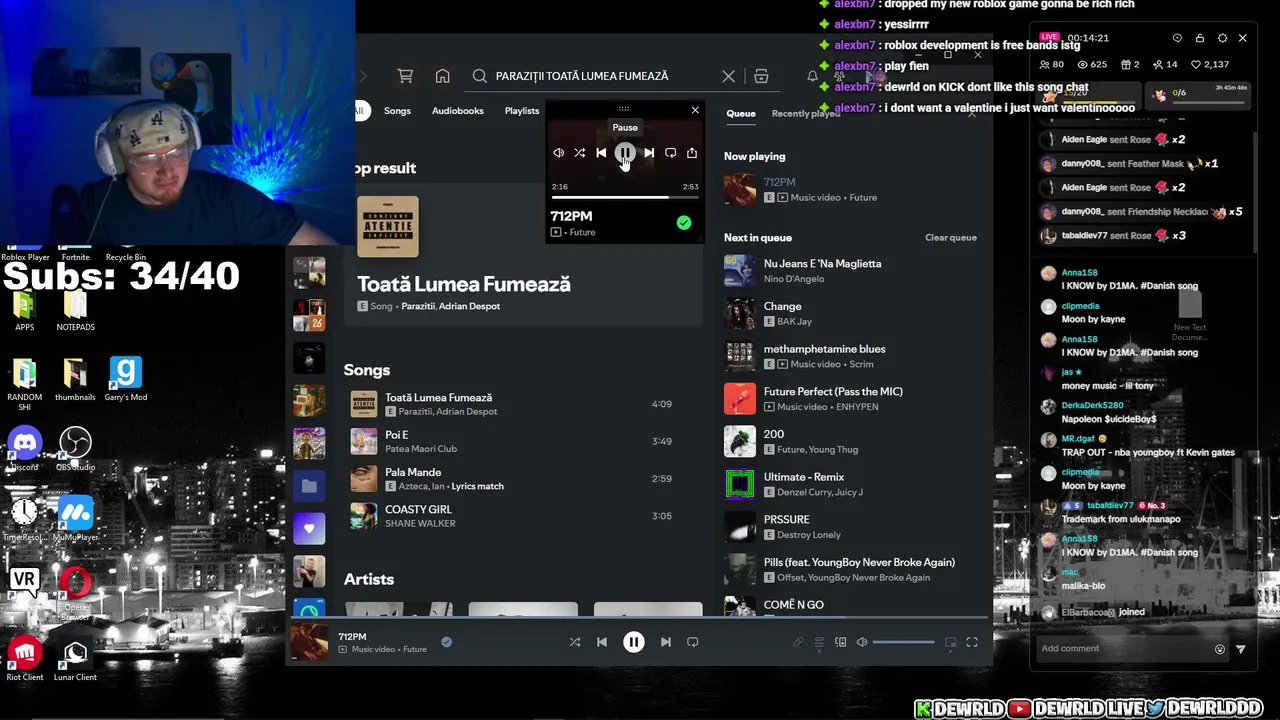Open the Patea Maori Club artist link
This screenshot has height=720, width=1280.
pos(421,449)
